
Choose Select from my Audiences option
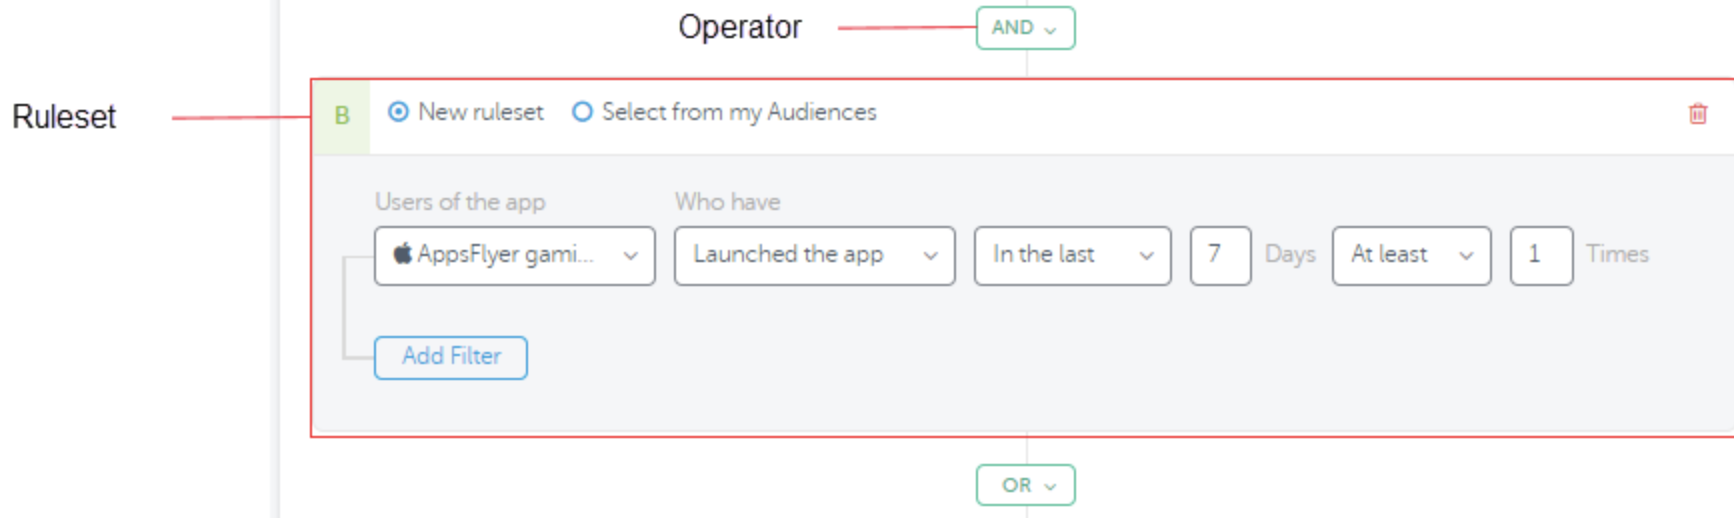pyautogui.click(x=582, y=112)
